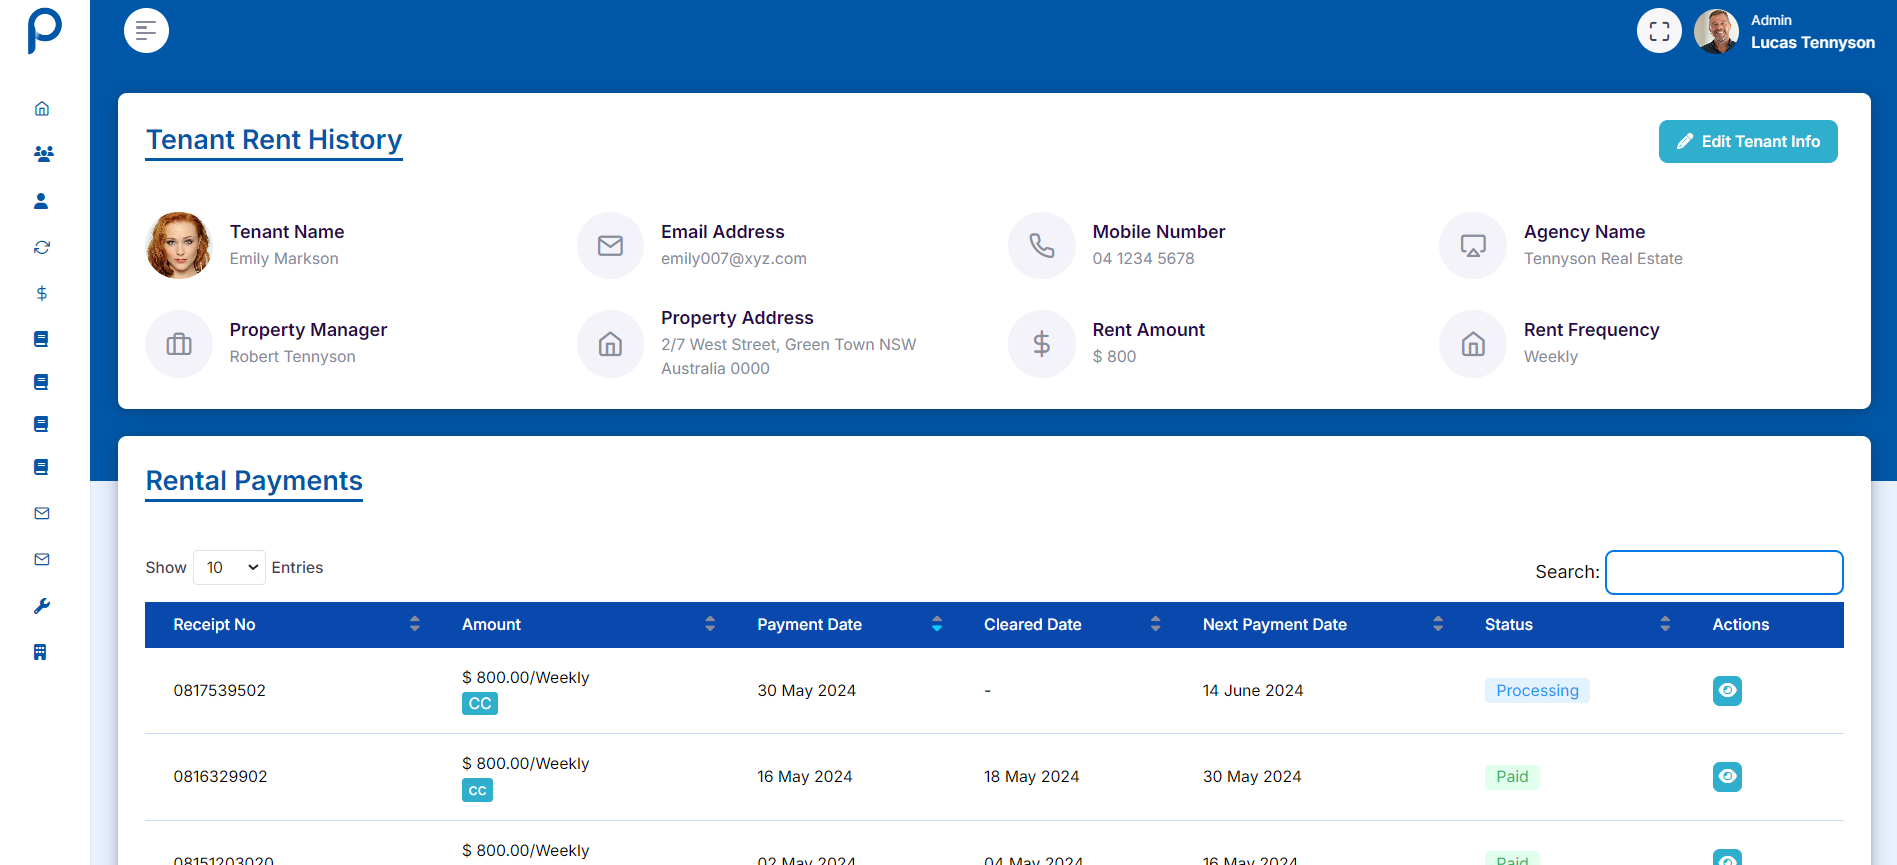1897x865 pixels.
Task: Toggle the sidebar hamburger menu button
Action: pos(146,31)
